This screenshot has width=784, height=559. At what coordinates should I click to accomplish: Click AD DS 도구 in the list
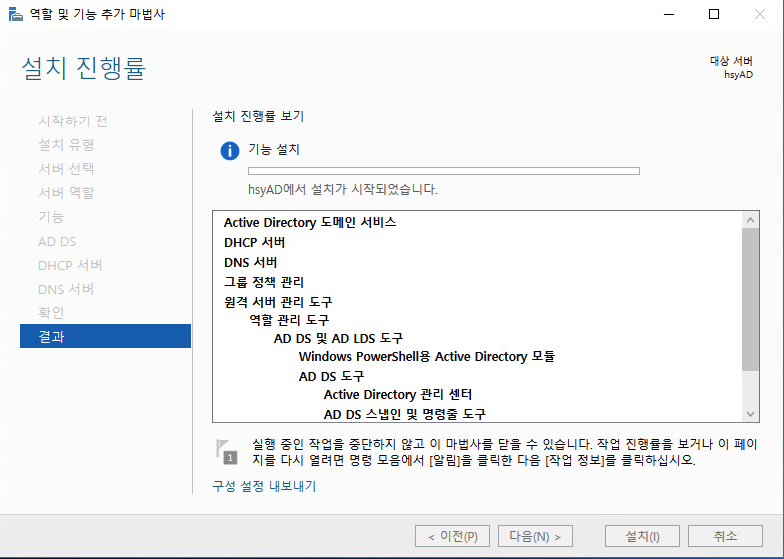(x=332, y=376)
